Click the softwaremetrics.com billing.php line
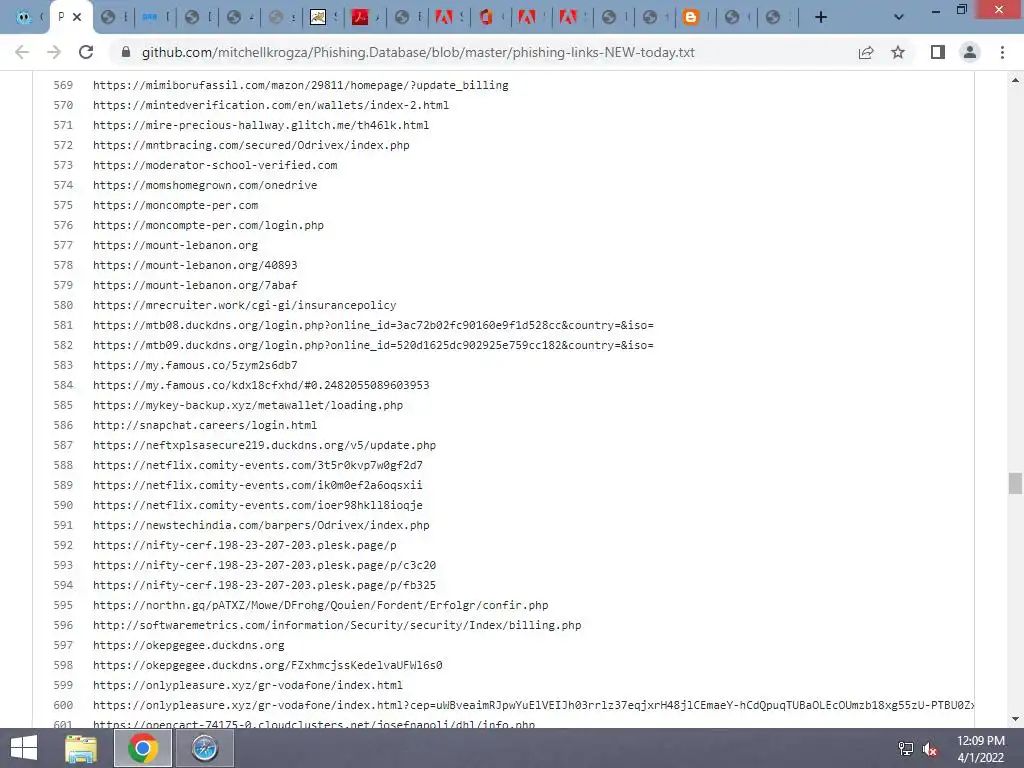Viewport: 1024px width, 768px height. [x=337, y=625]
